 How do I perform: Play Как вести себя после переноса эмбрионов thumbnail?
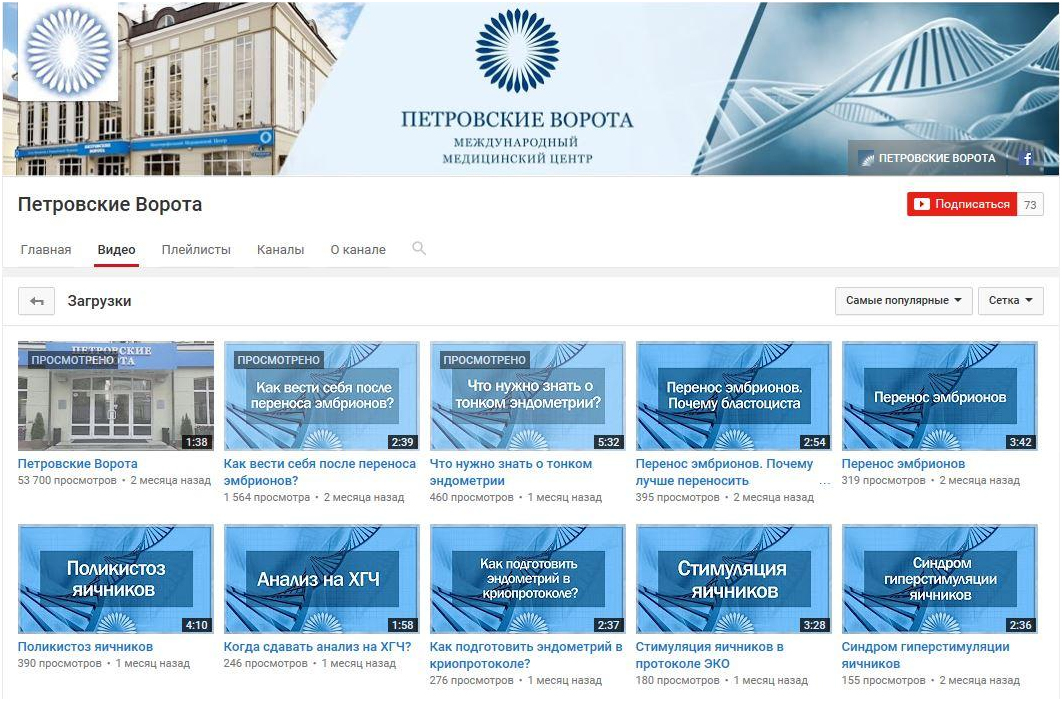click(322, 396)
